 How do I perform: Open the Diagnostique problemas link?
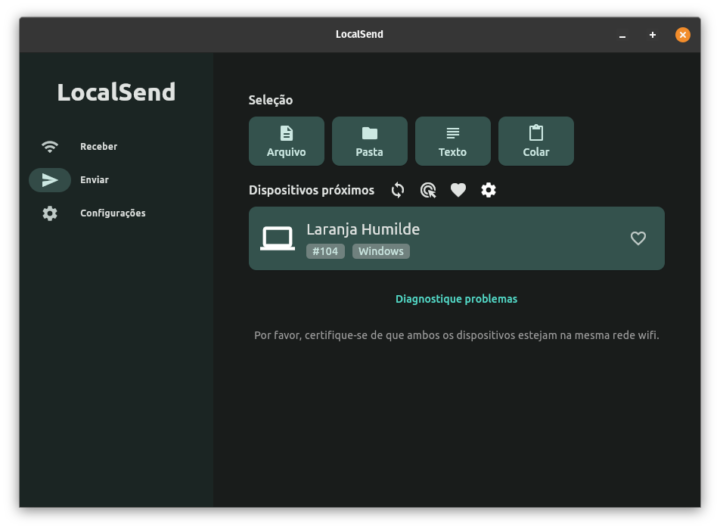coord(456,299)
